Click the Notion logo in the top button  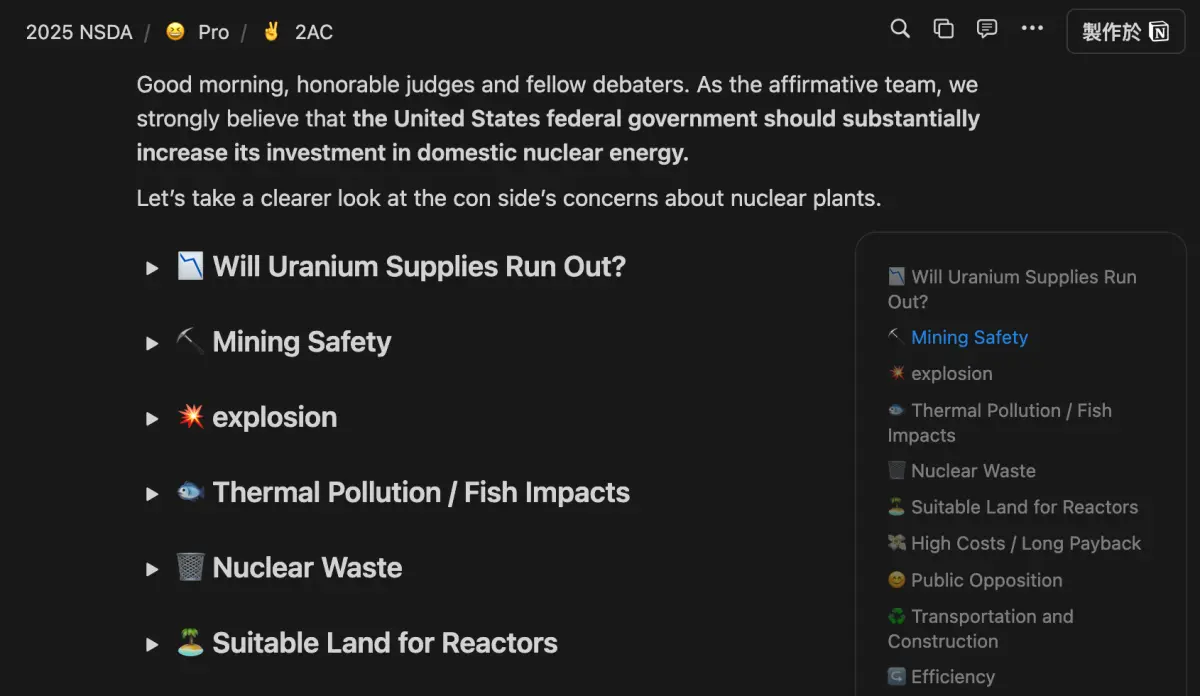1159,32
